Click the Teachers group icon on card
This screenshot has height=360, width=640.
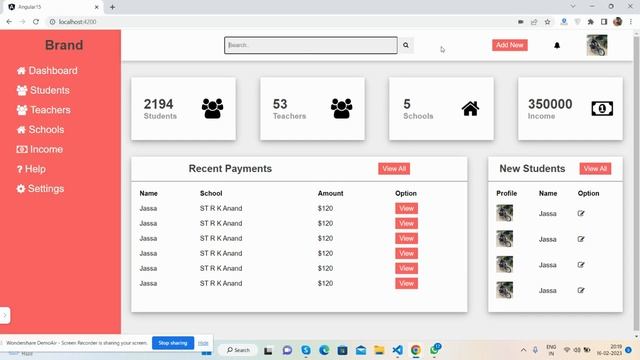341,109
